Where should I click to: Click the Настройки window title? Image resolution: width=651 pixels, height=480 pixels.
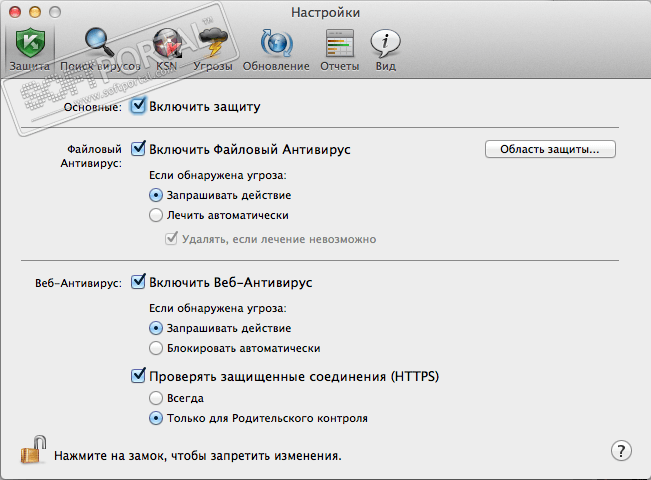[x=326, y=12]
